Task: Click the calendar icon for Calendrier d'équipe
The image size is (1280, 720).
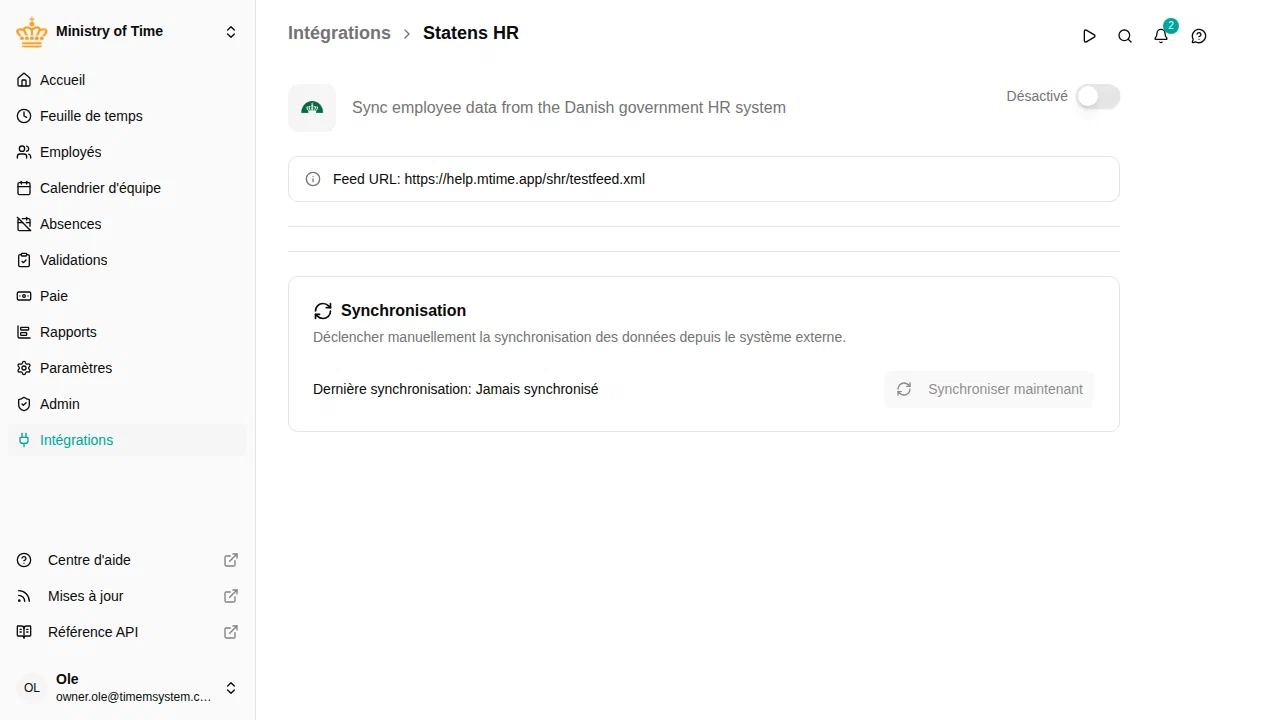Action: click(x=24, y=188)
